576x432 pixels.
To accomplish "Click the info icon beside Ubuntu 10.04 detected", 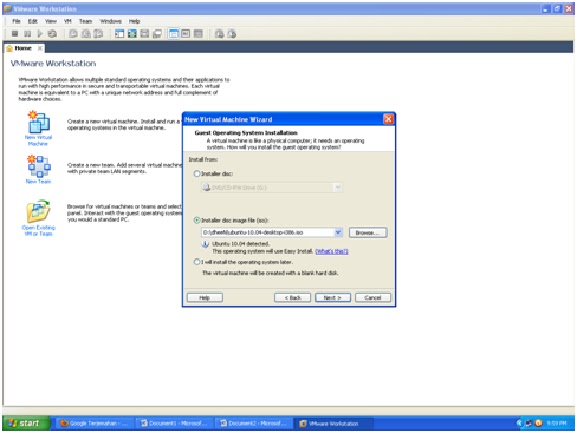I will coord(205,245).
